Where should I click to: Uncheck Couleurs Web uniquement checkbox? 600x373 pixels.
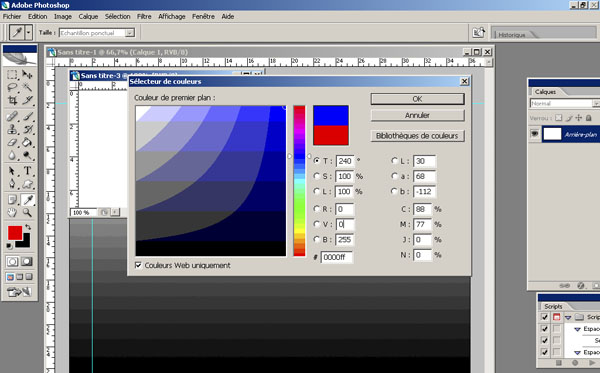coord(139,265)
